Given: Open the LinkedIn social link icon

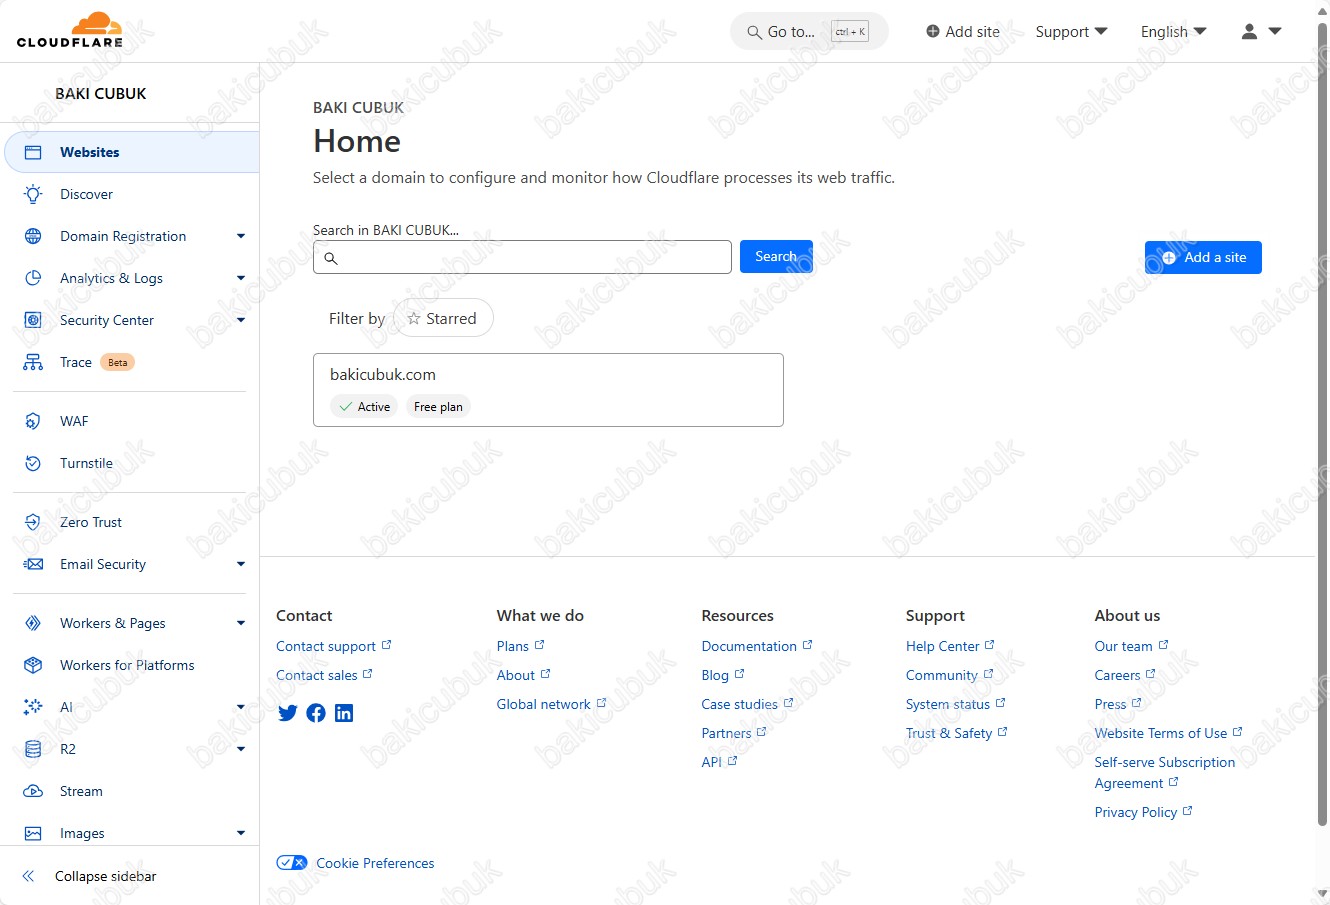Looking at the screenshot, I should pos(344,713).
